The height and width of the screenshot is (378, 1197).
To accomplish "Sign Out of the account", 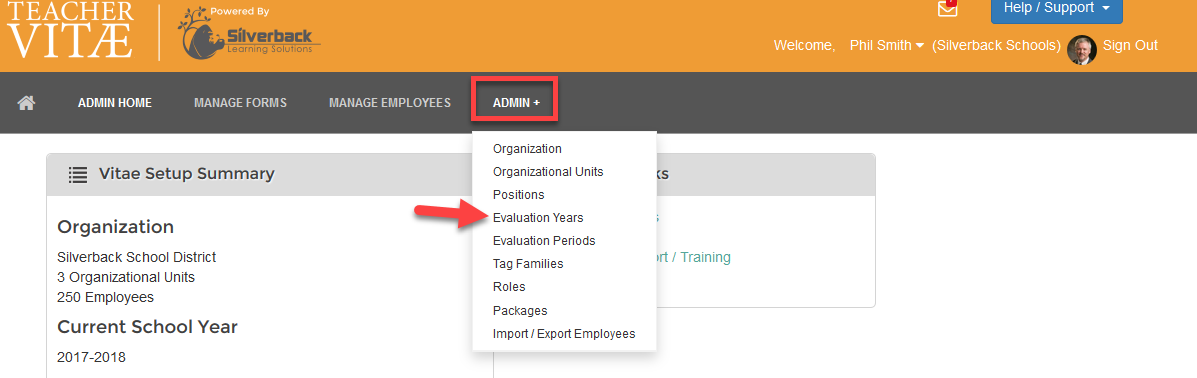I will [1131, 46].
